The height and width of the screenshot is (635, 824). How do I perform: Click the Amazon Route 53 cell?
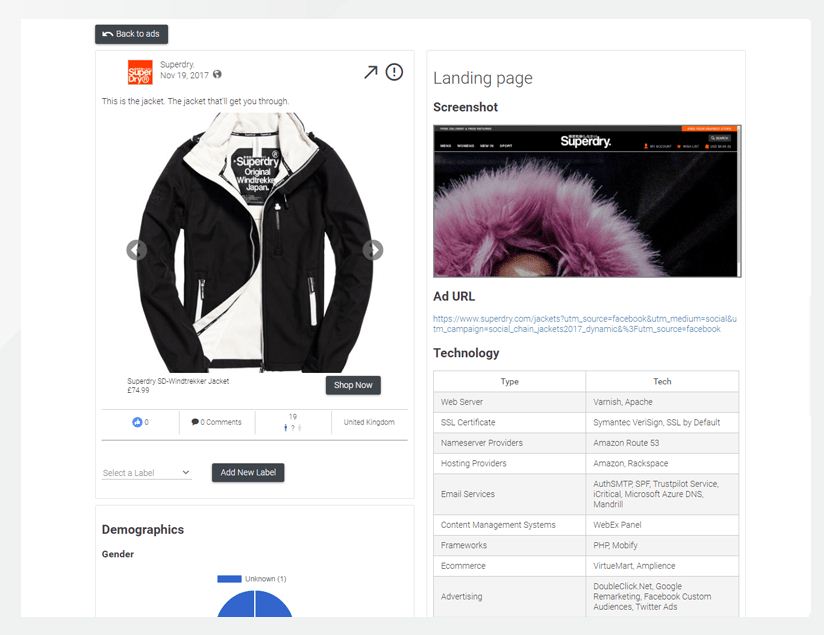click(662, 443)
